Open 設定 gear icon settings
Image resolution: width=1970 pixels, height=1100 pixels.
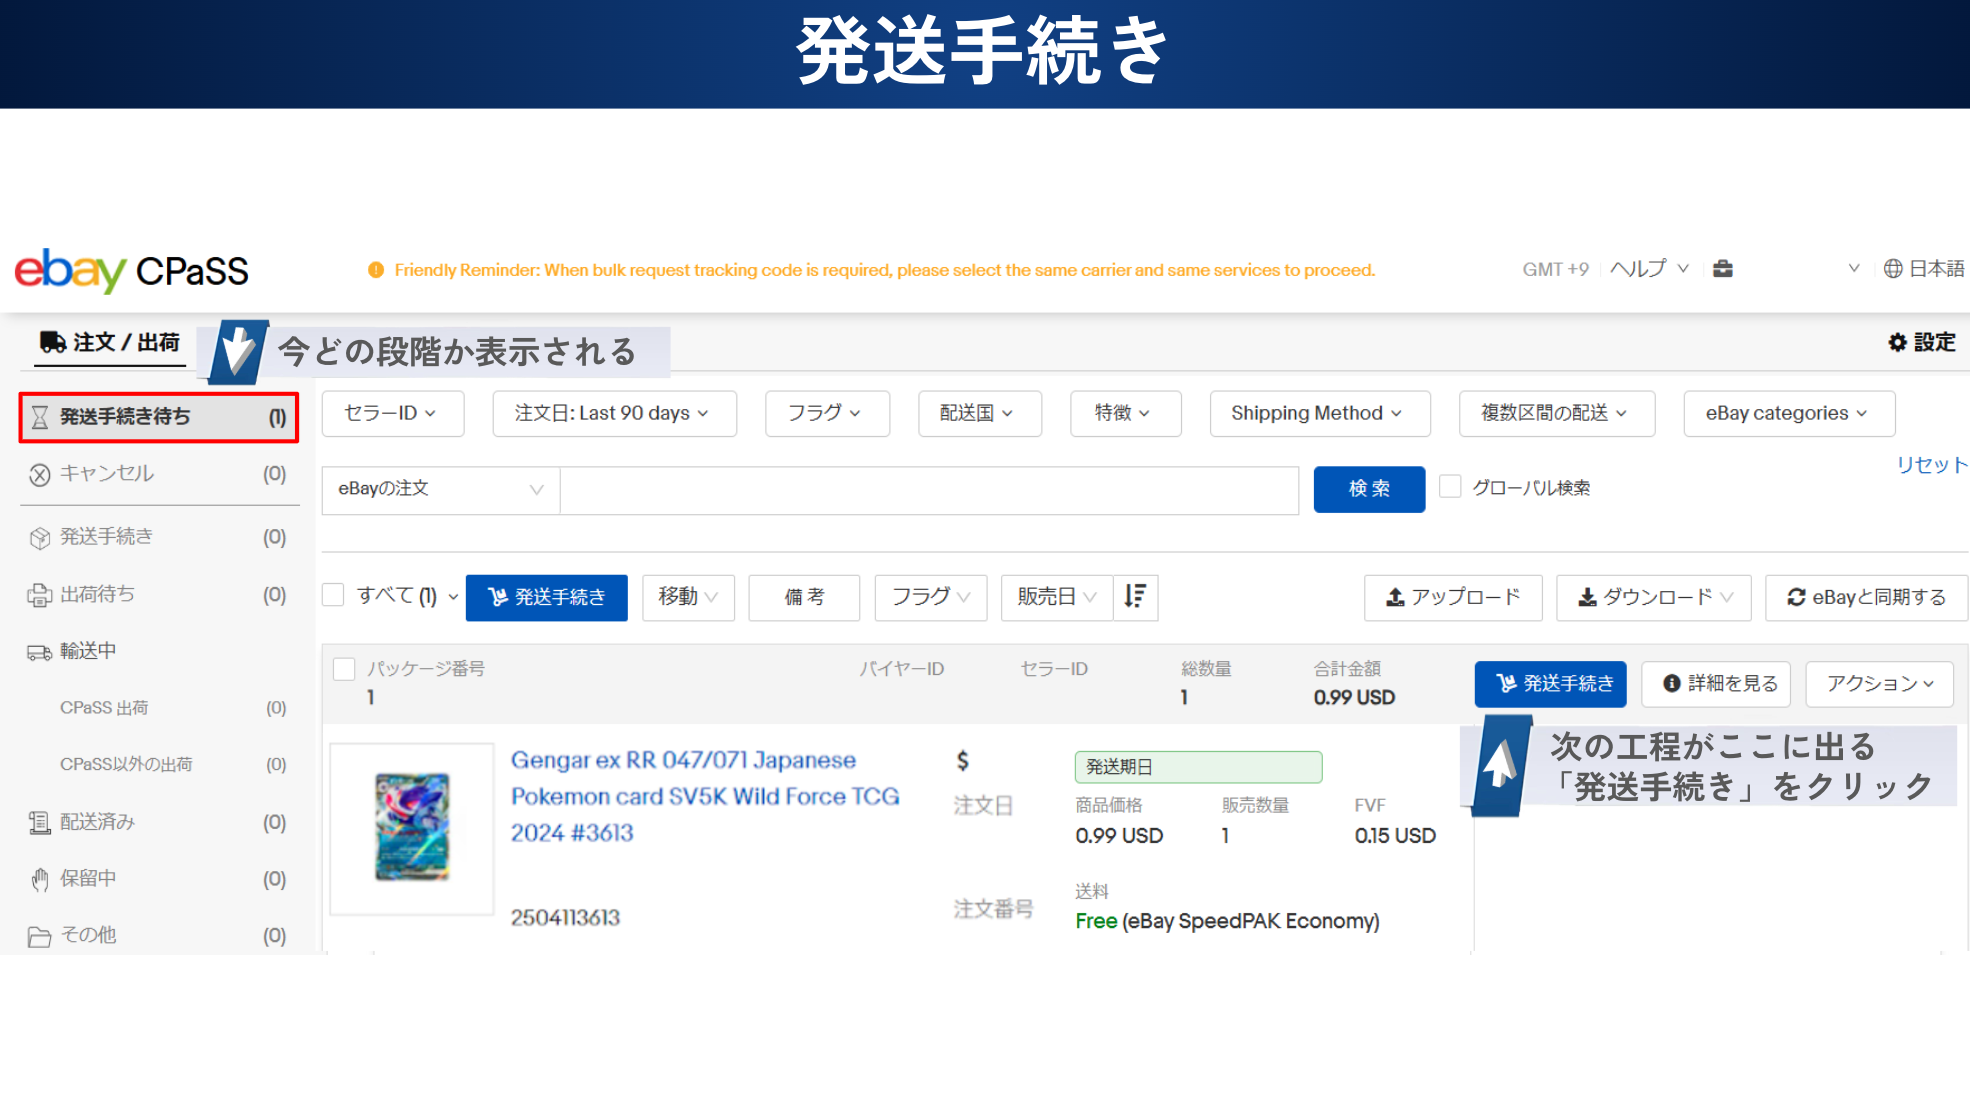point(1897,342)
